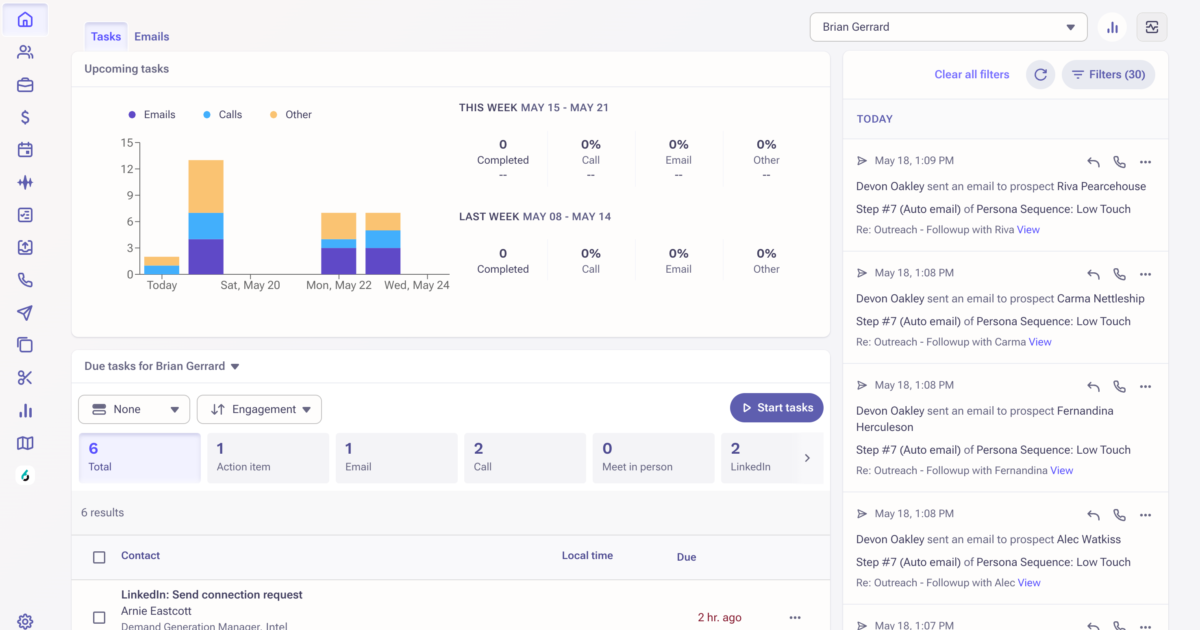Open the Tasks calendar icon in the sidebar
This screenshot has height=630, width=1200.
tap(25, 150)
